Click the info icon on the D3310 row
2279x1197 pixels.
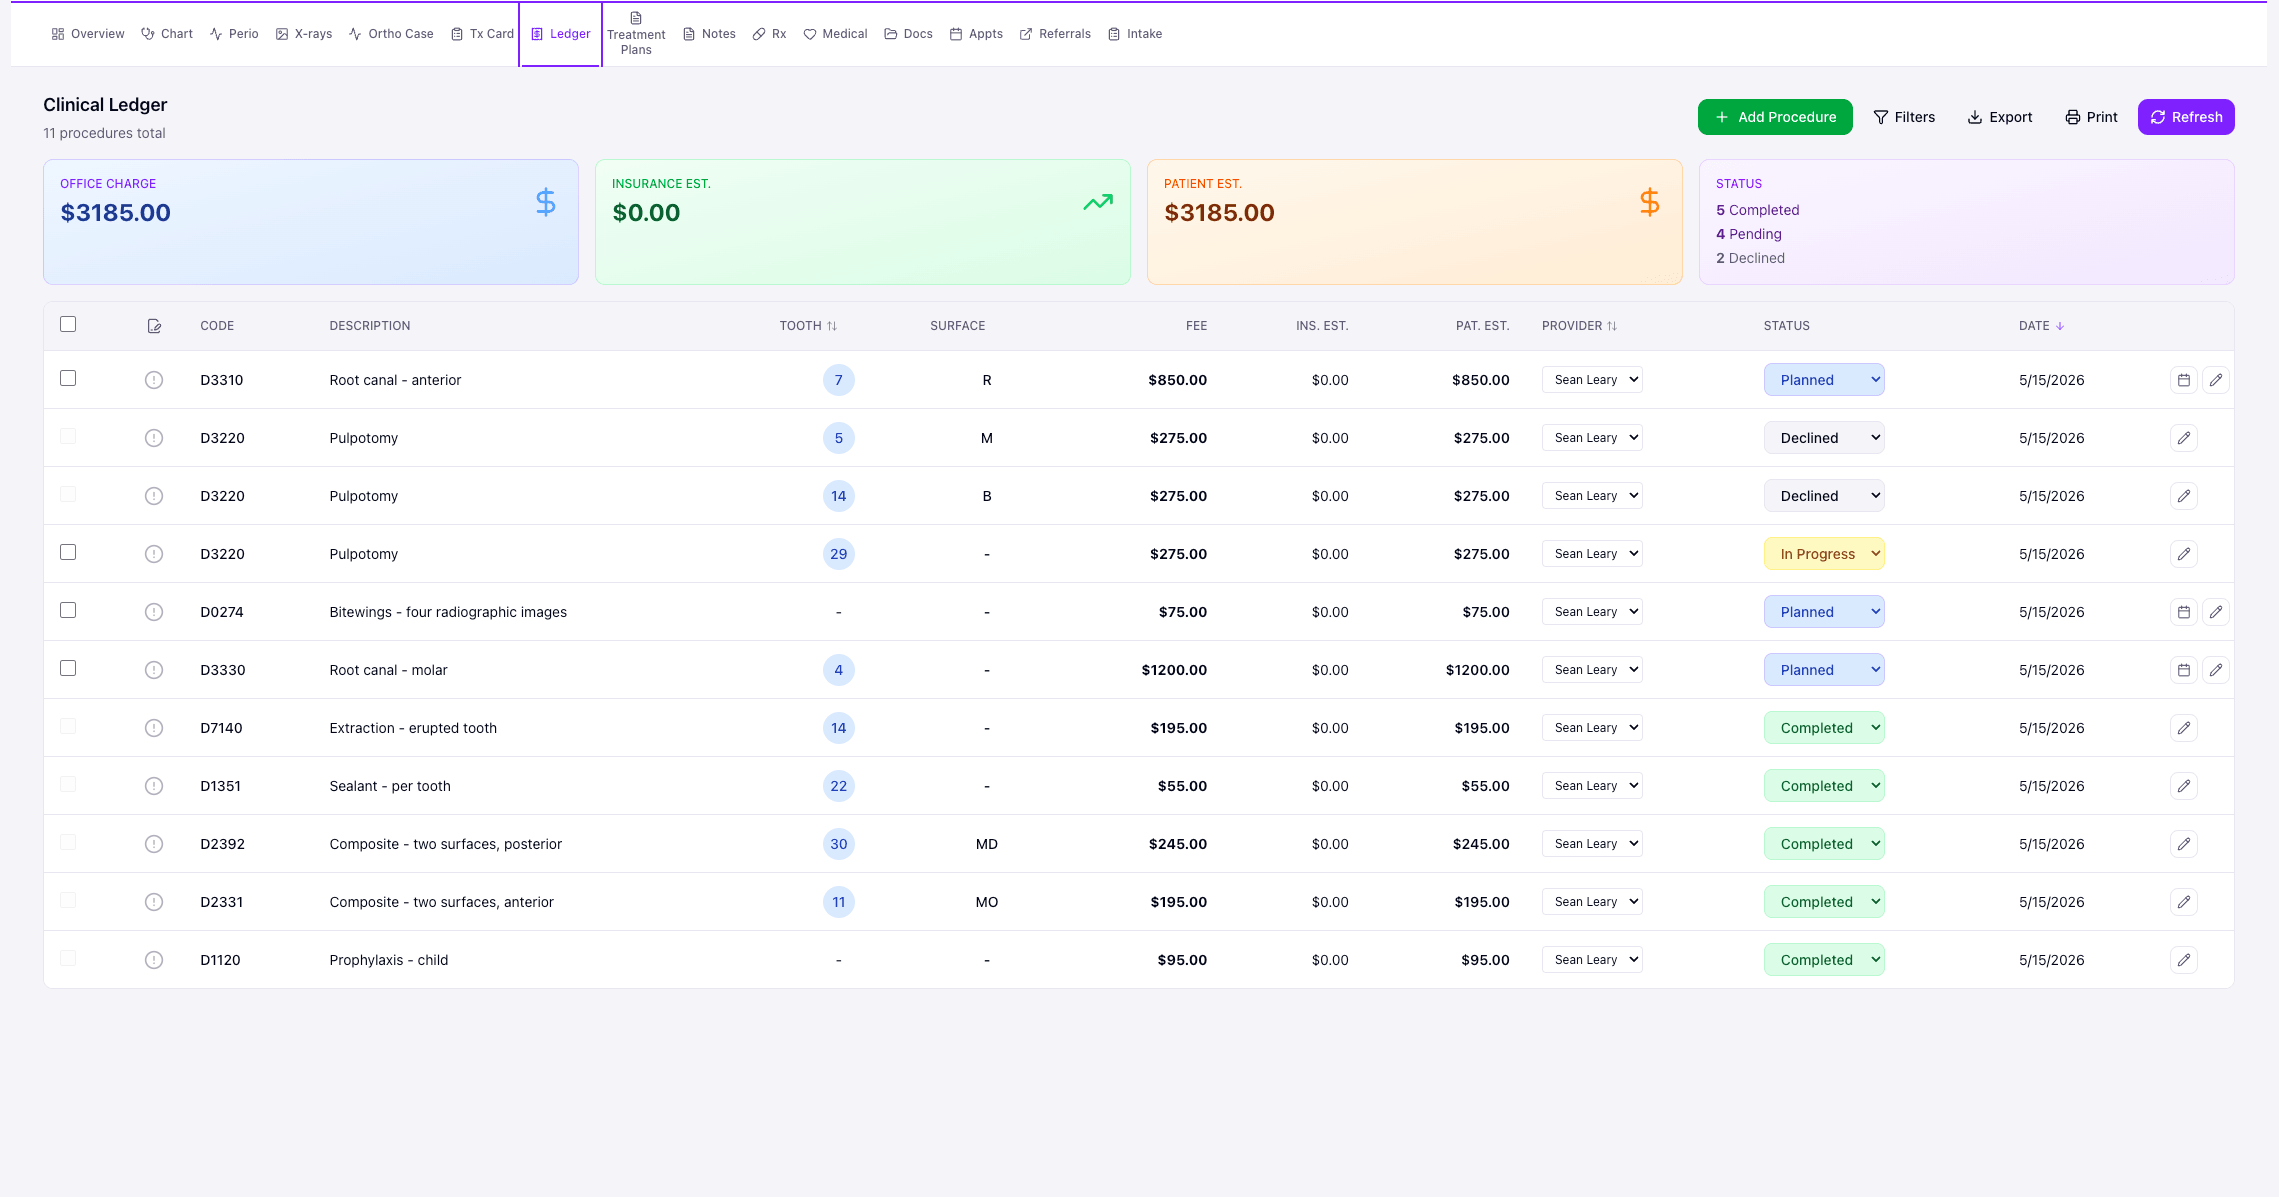coord(154,380)
